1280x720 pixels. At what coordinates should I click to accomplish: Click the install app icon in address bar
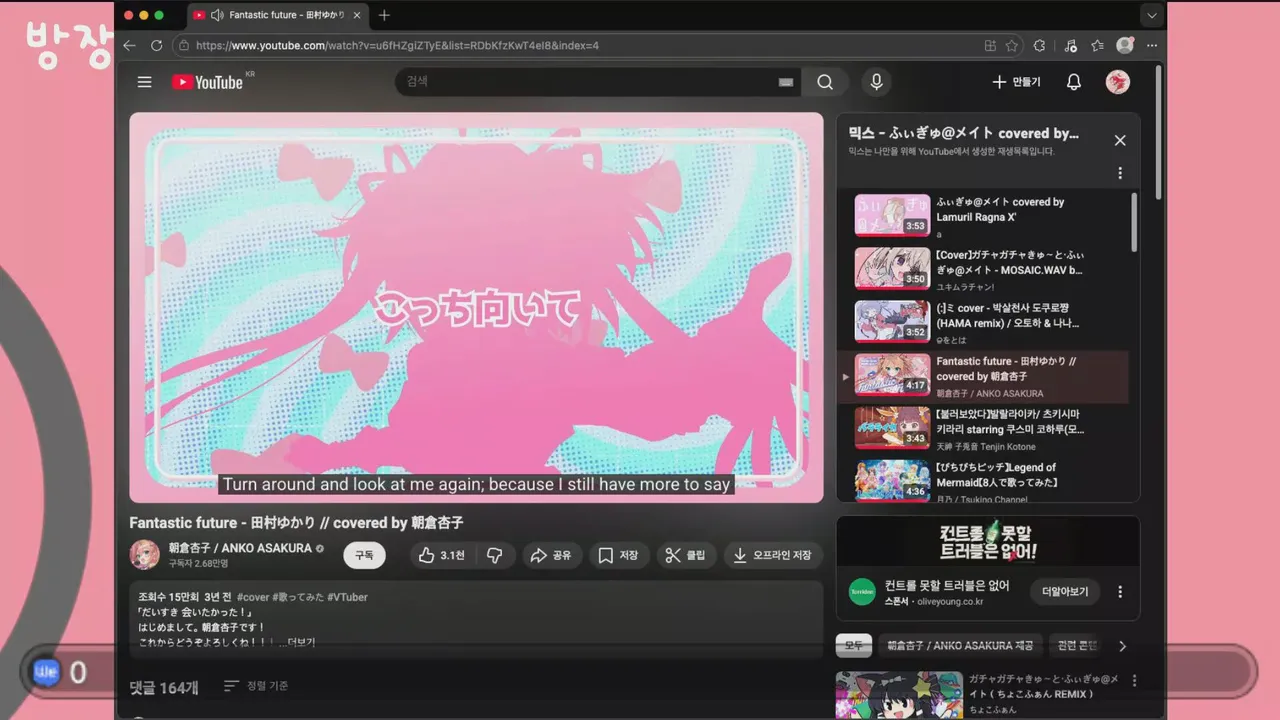990,45
